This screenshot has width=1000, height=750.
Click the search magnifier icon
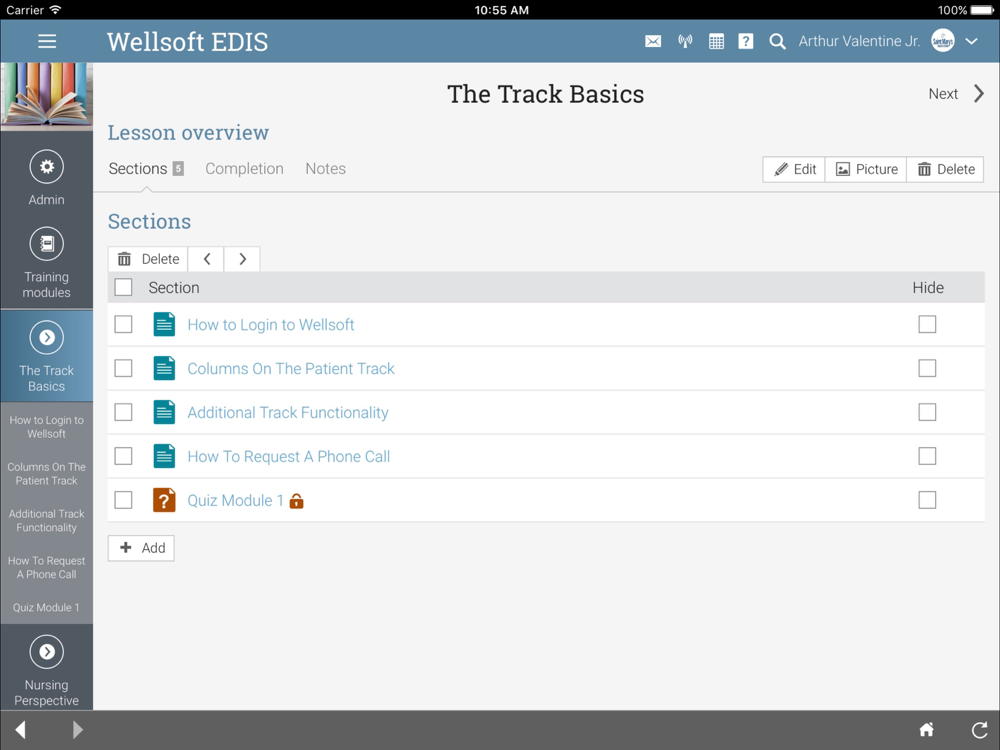coord(777,41)
